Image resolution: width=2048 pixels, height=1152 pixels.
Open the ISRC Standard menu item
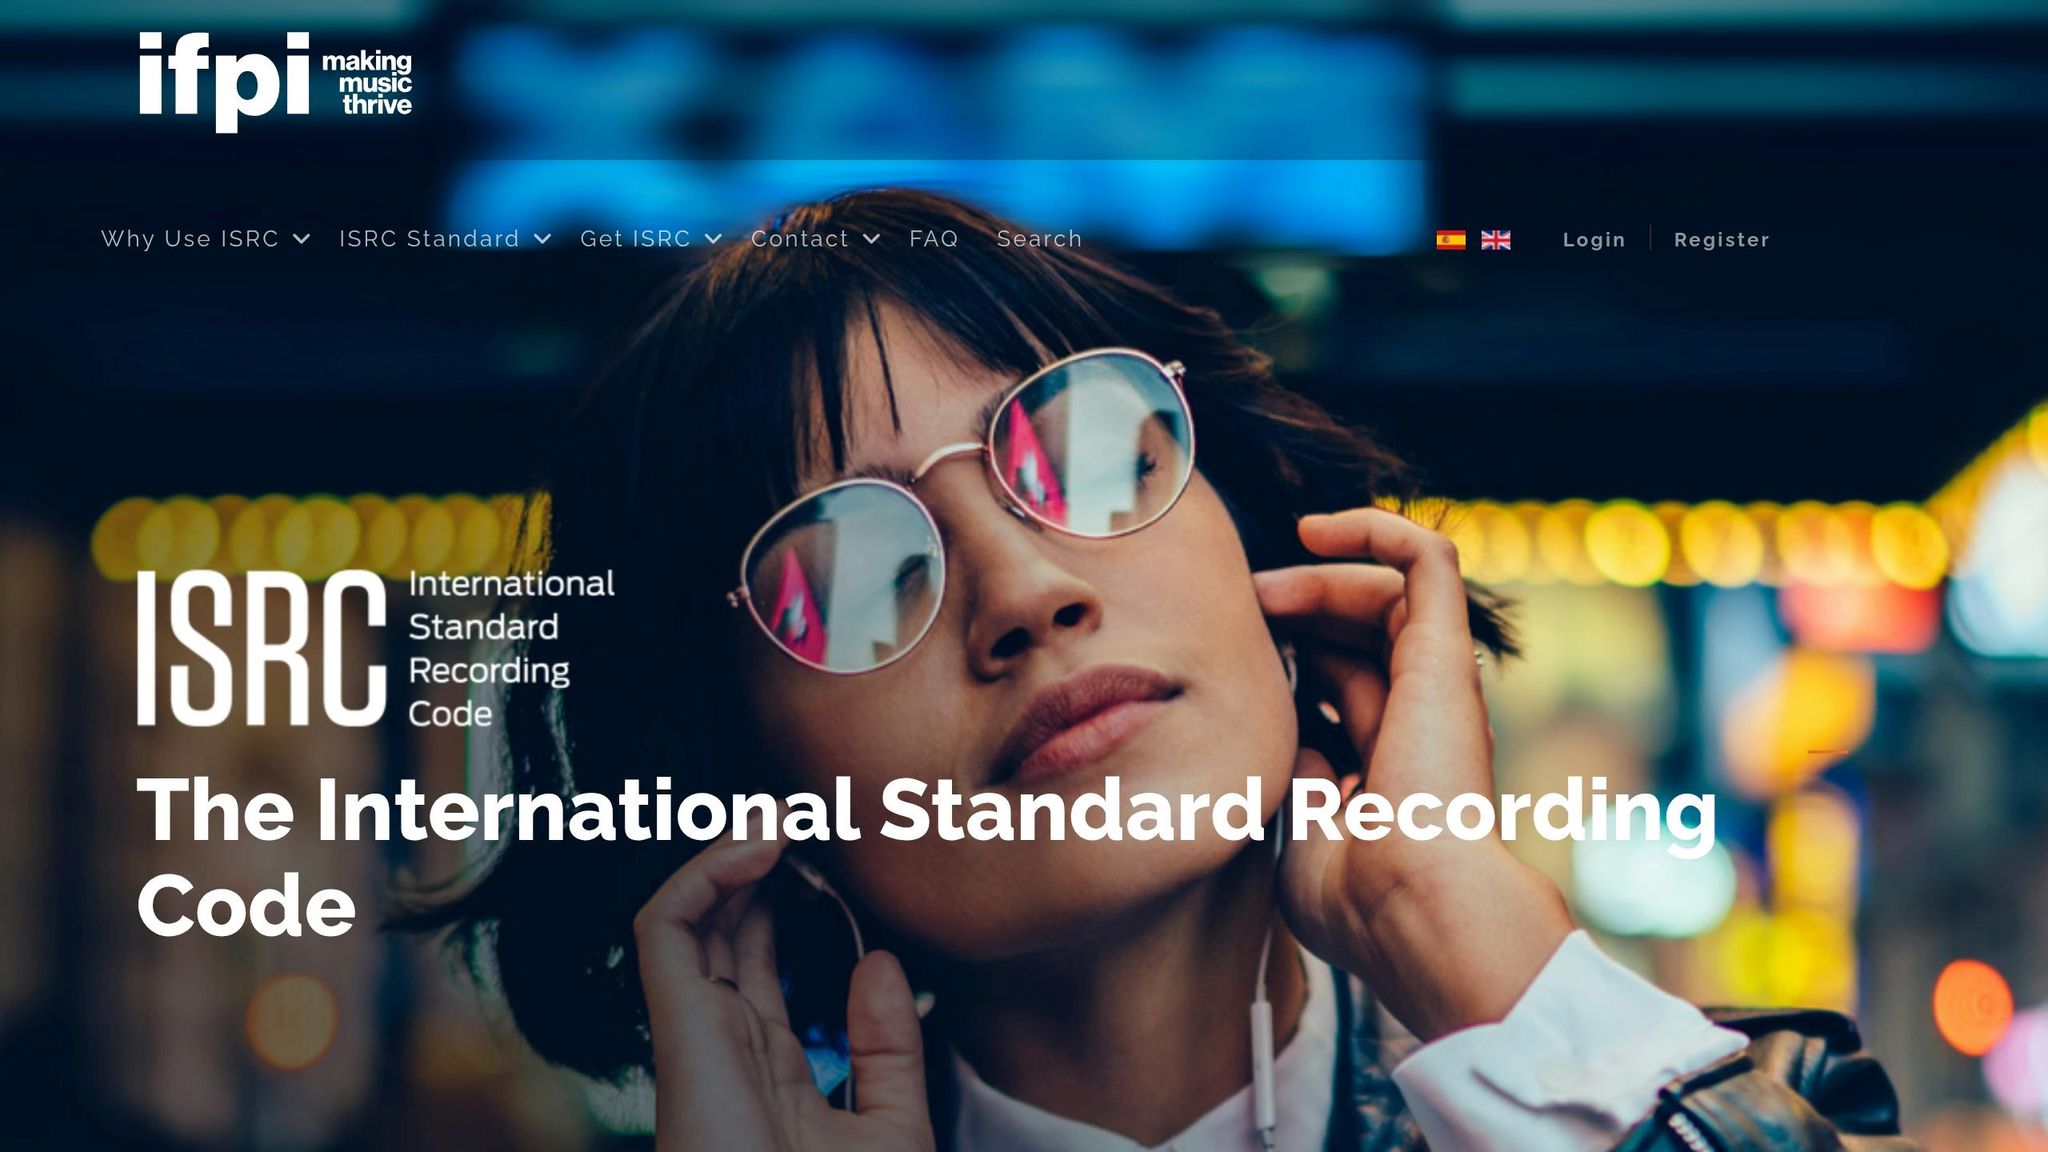click(429, 239)
